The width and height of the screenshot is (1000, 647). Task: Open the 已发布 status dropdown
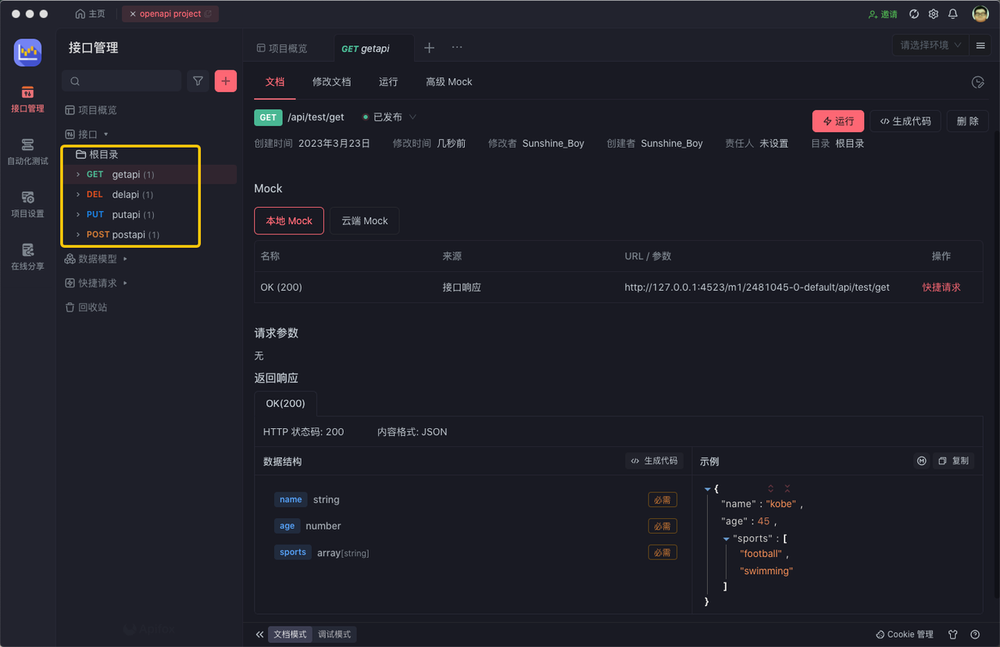tap(389, 117)
